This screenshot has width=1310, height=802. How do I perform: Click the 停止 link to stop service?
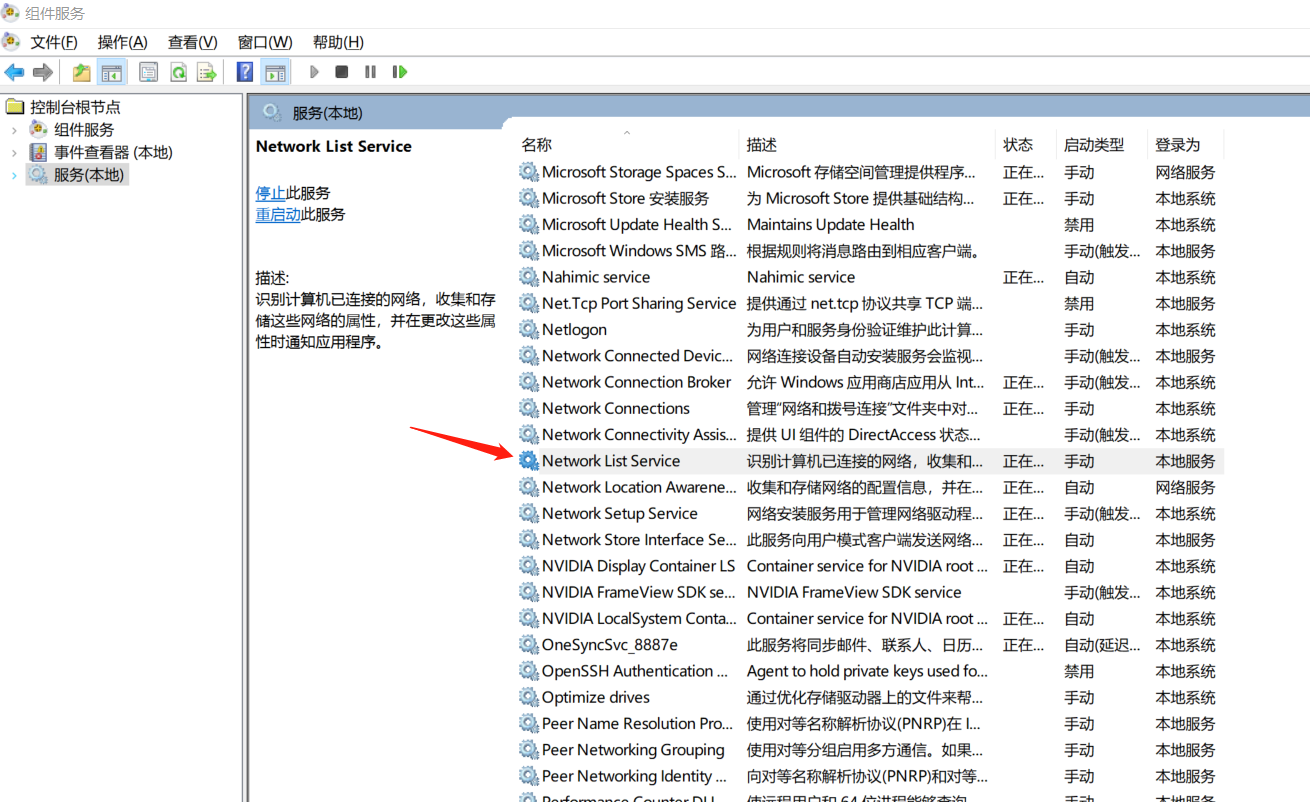click(x=270, y=193)
